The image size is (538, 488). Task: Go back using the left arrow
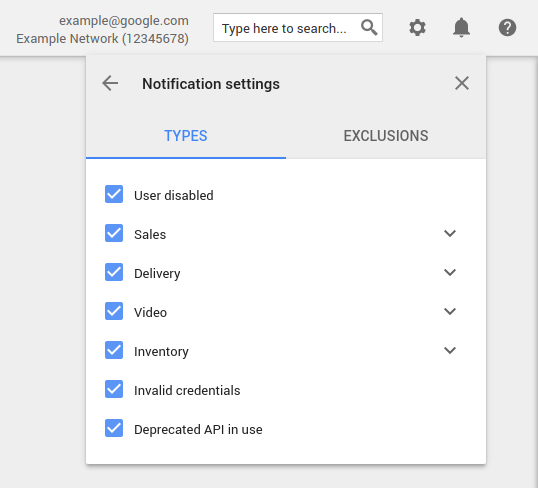[x=110, y=83]
